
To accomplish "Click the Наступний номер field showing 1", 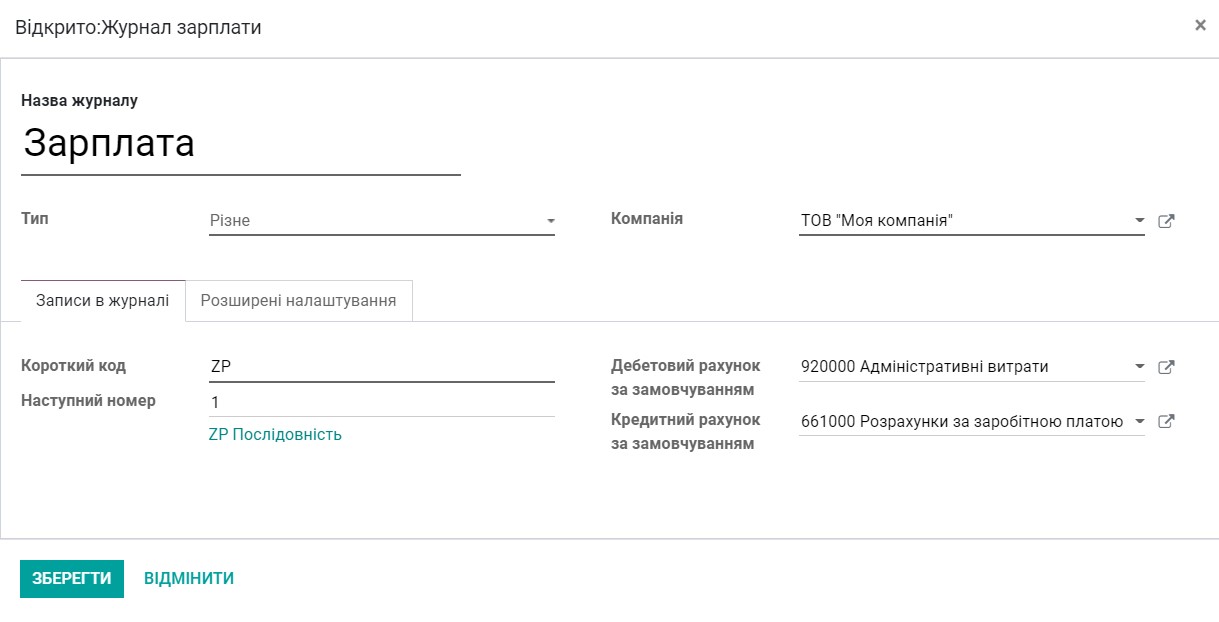I will (x=380, y=401).
